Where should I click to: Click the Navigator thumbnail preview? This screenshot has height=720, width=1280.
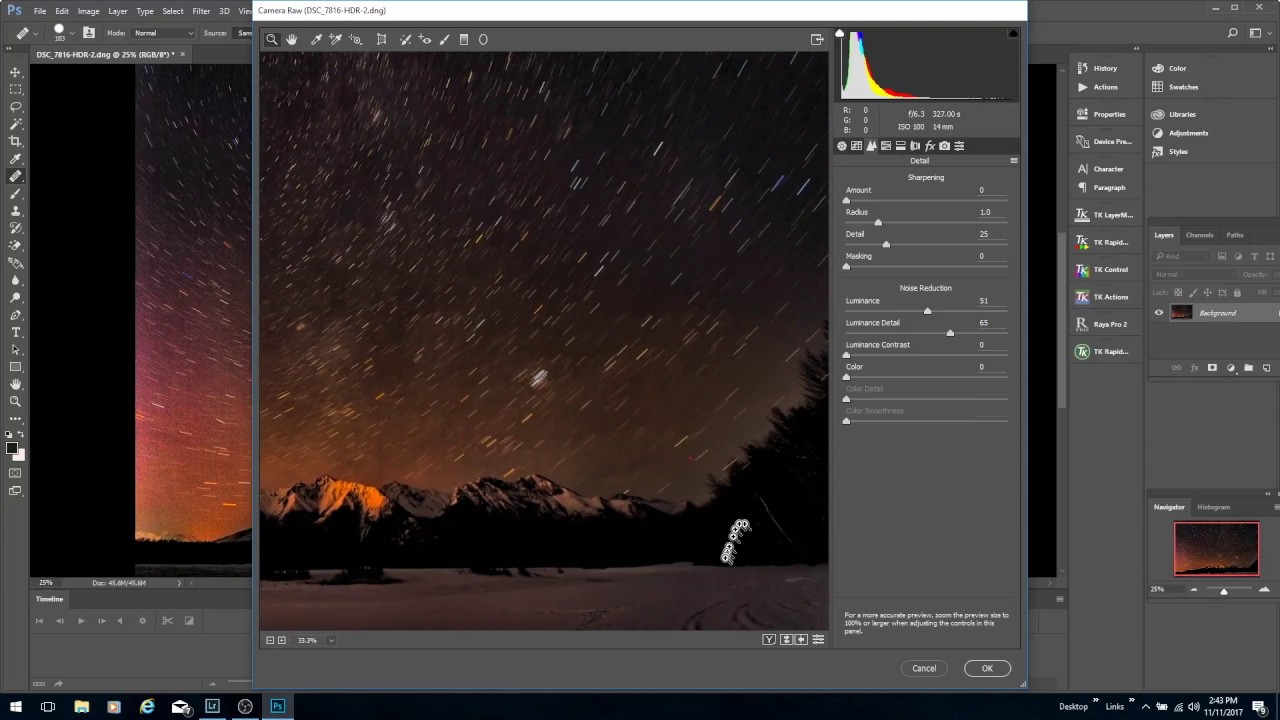pos(1216,549)
